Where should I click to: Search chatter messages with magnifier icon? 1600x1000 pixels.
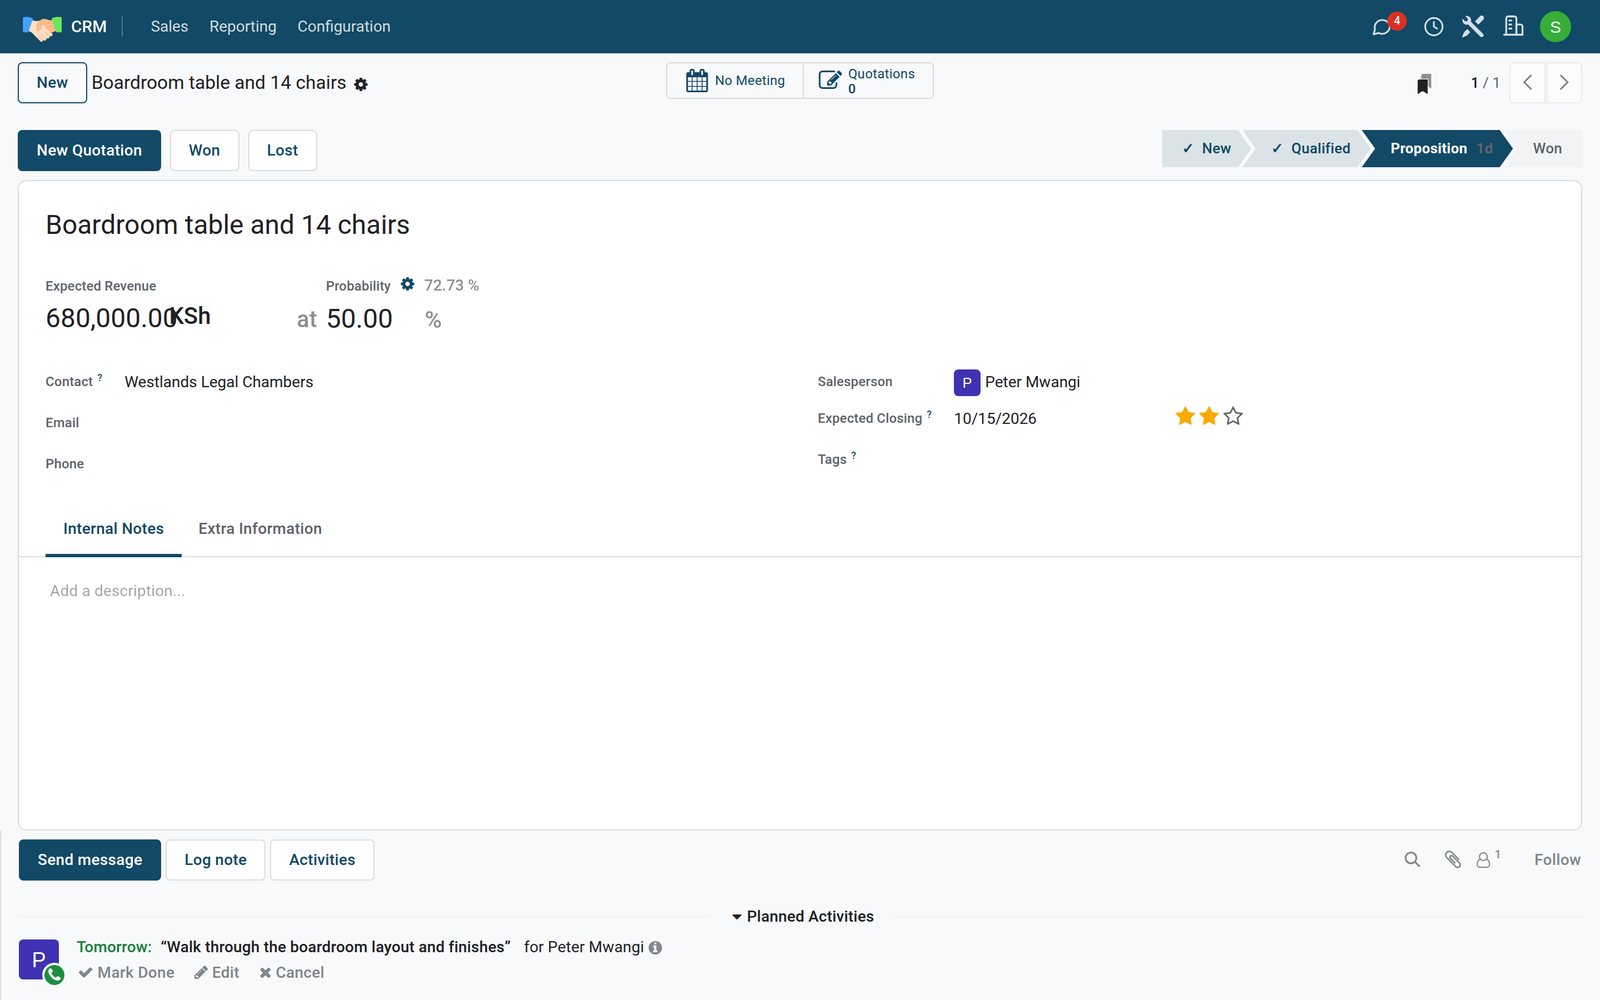1412,860
